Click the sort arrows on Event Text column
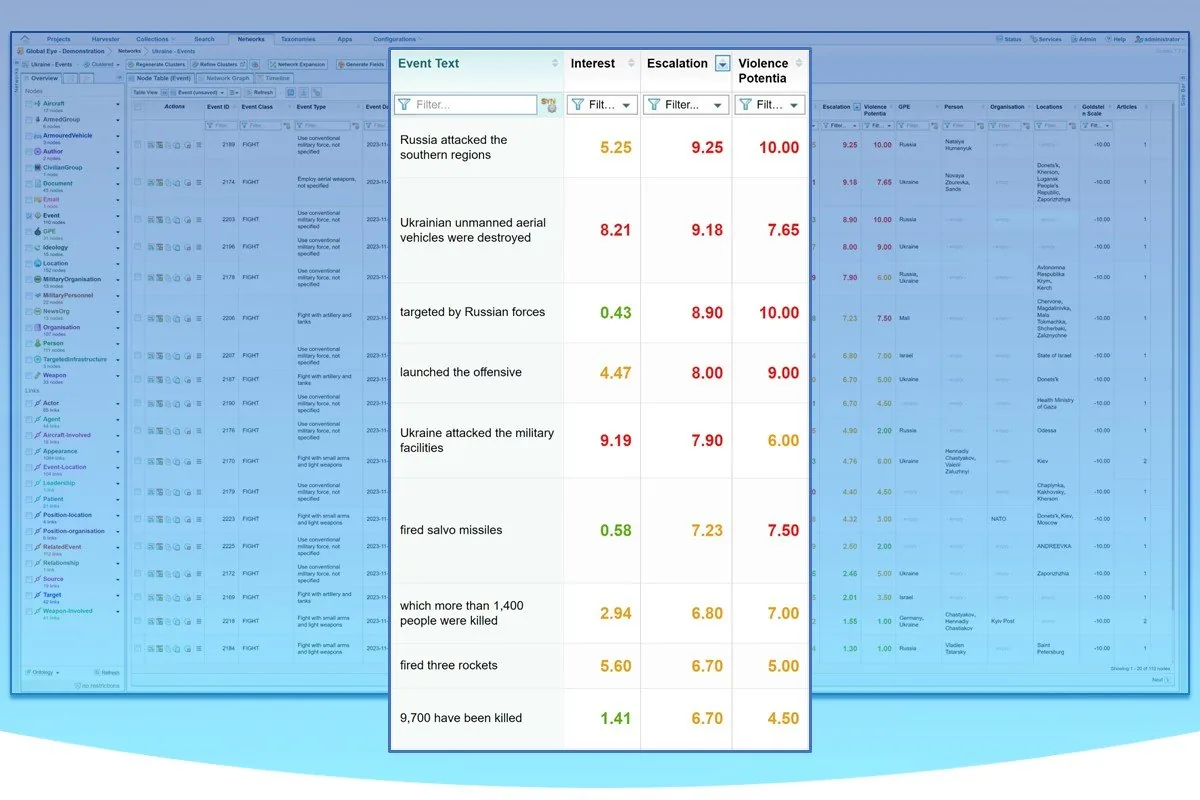The height and width of the screenshot is (800, 1200). point(555,63)
